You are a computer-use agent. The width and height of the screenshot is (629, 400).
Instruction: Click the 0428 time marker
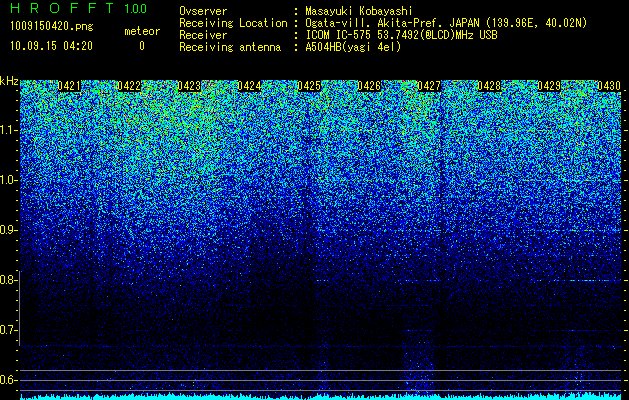click(x=489, y=85)
